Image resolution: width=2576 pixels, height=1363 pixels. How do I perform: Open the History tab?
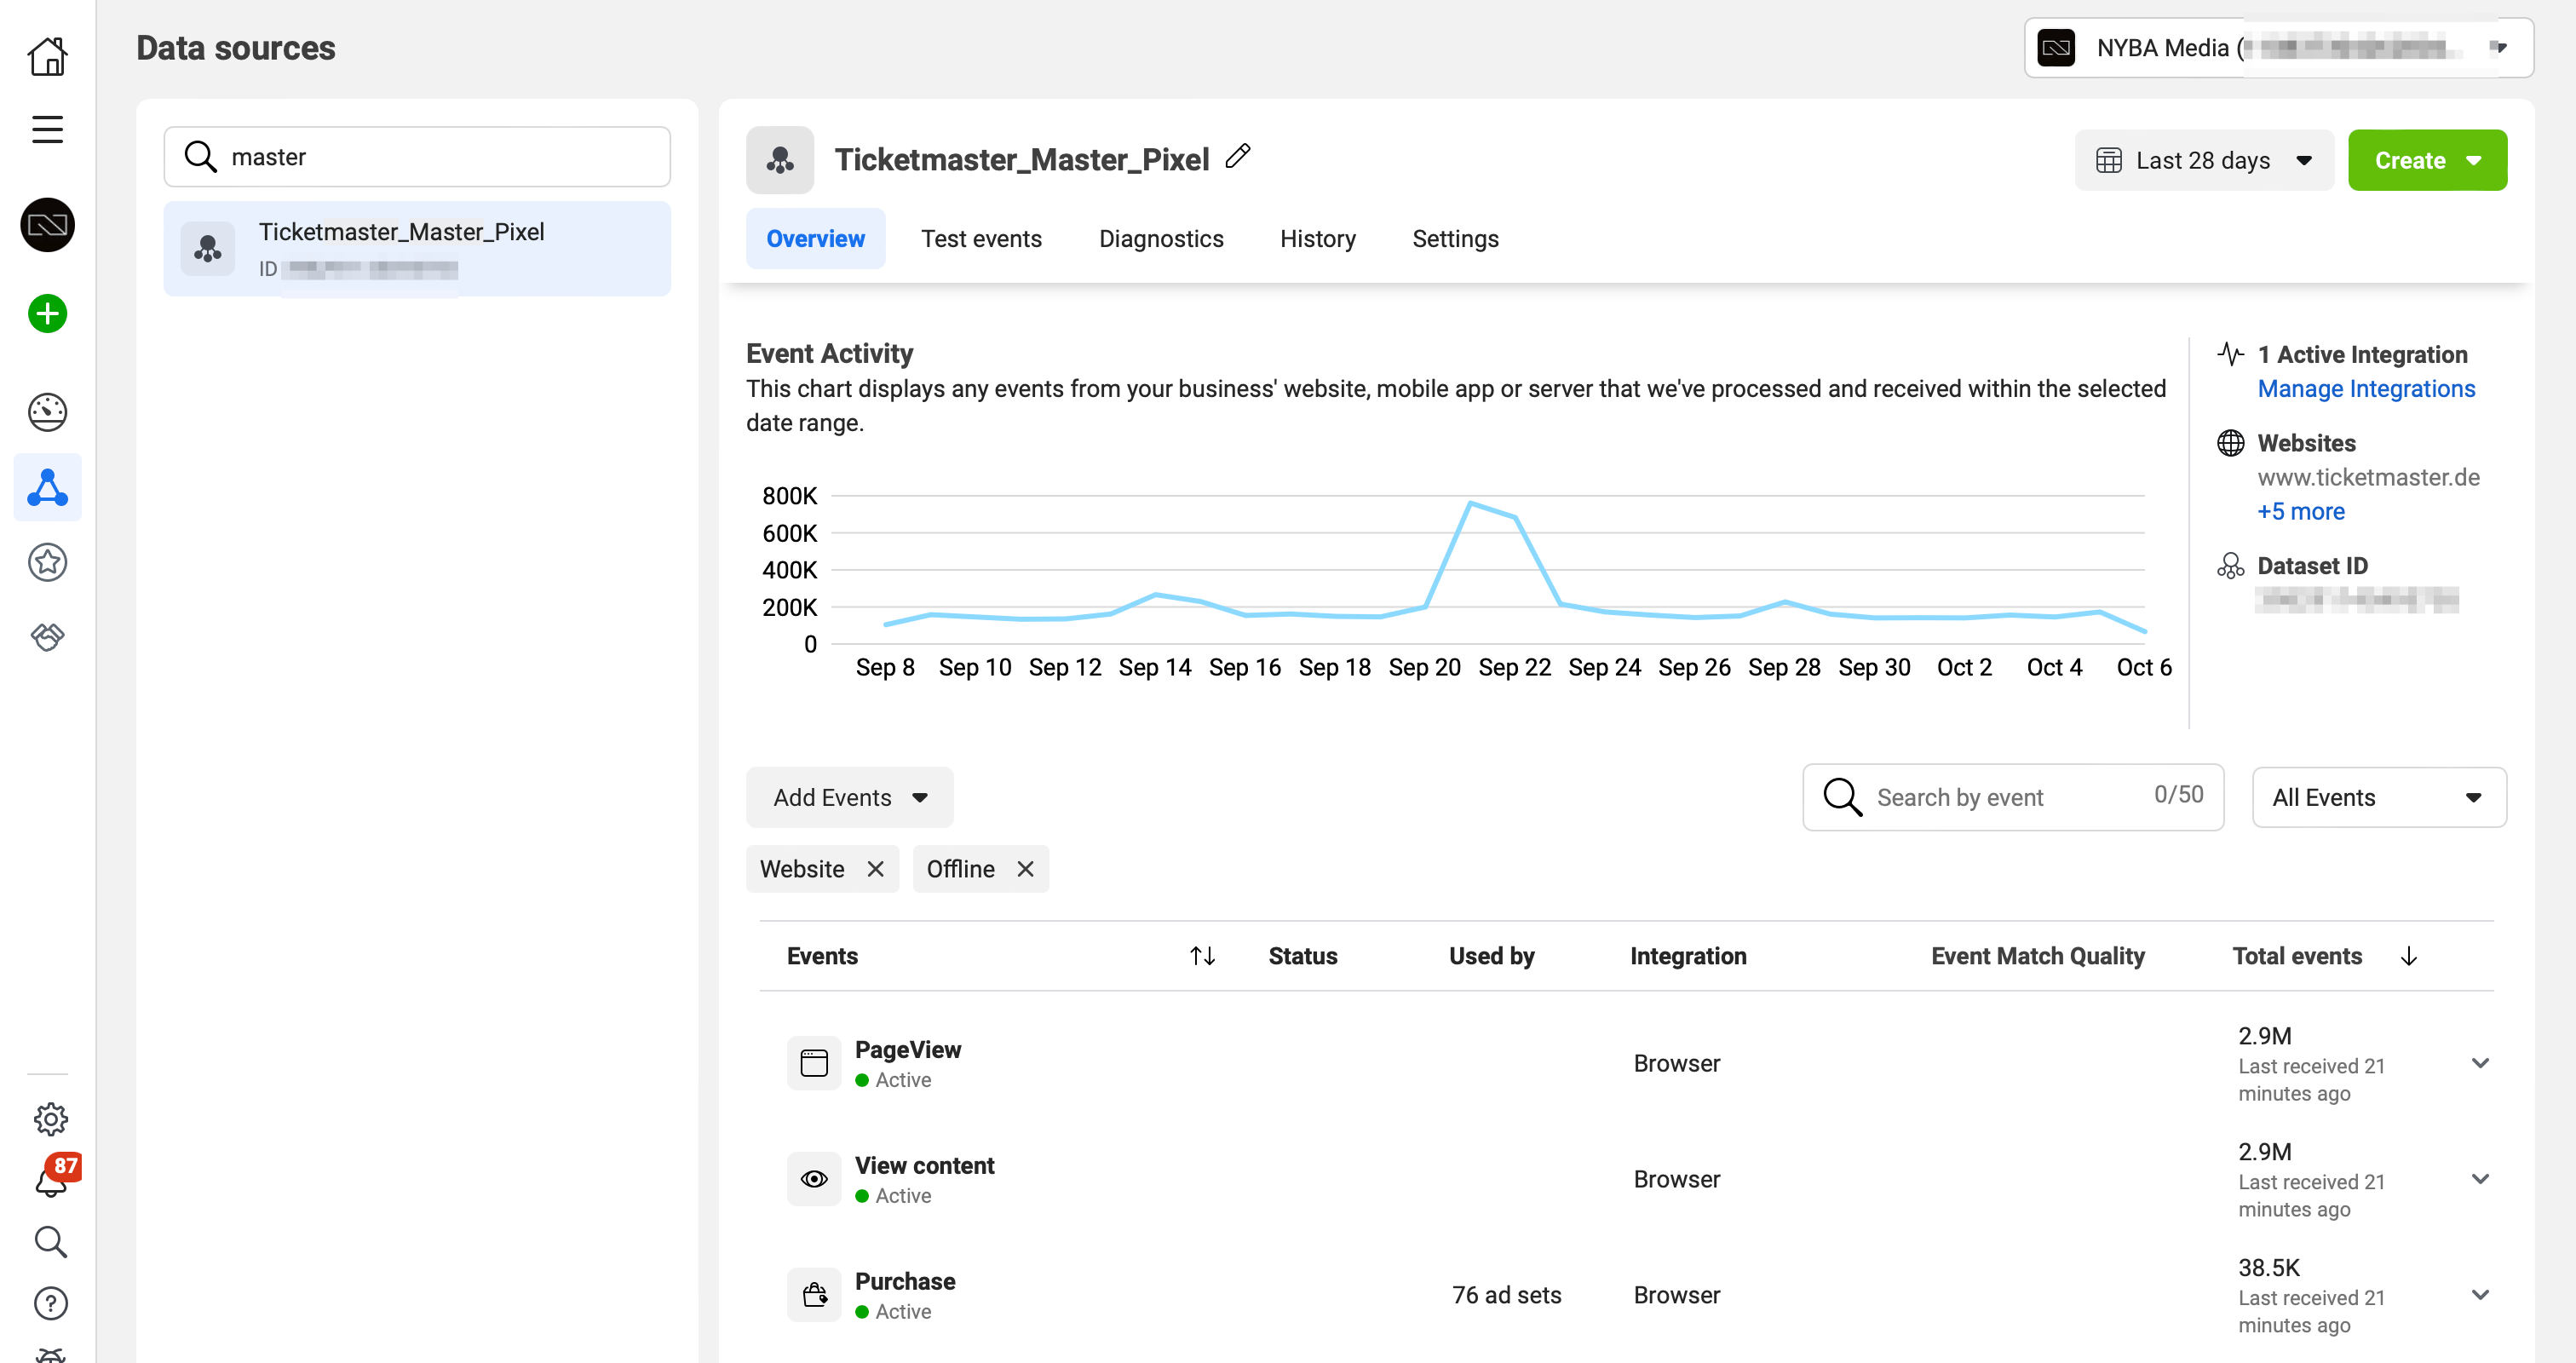pos(1317,238)
